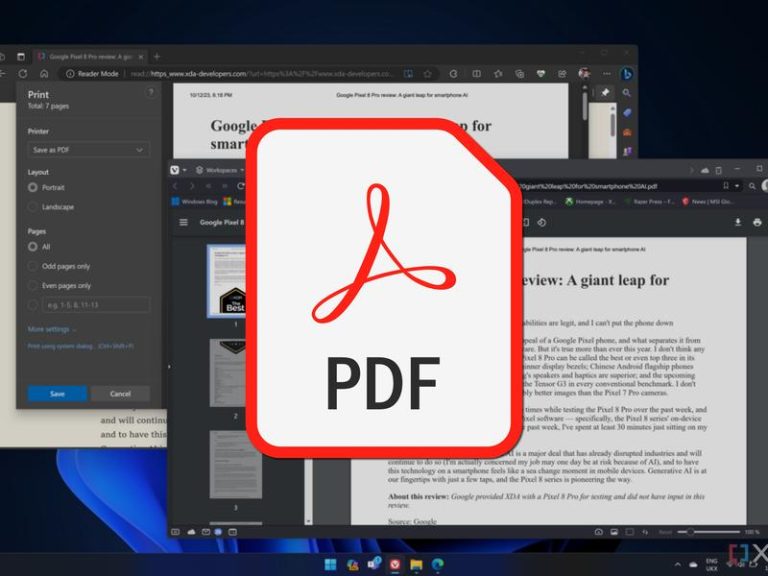This screenshot has height=576, width=768.
Task: Select the Landscape layout radio button
Action: click(x=33, y=207)
